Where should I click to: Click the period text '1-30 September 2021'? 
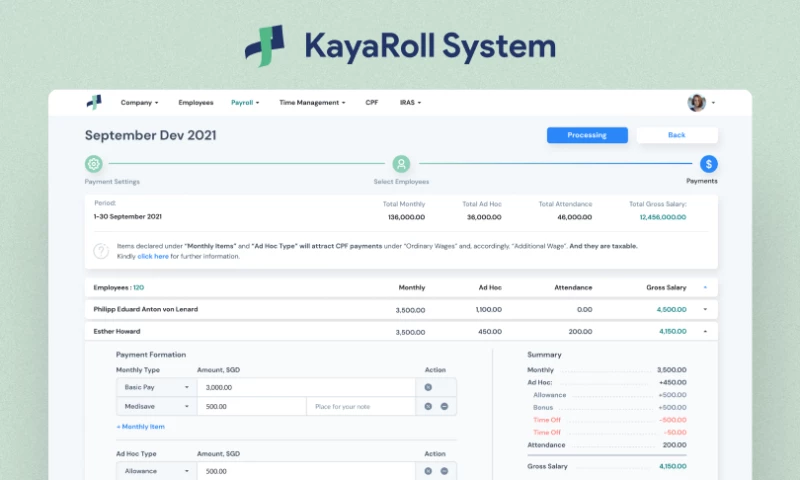pyautogui.click(x=128, y=217)
